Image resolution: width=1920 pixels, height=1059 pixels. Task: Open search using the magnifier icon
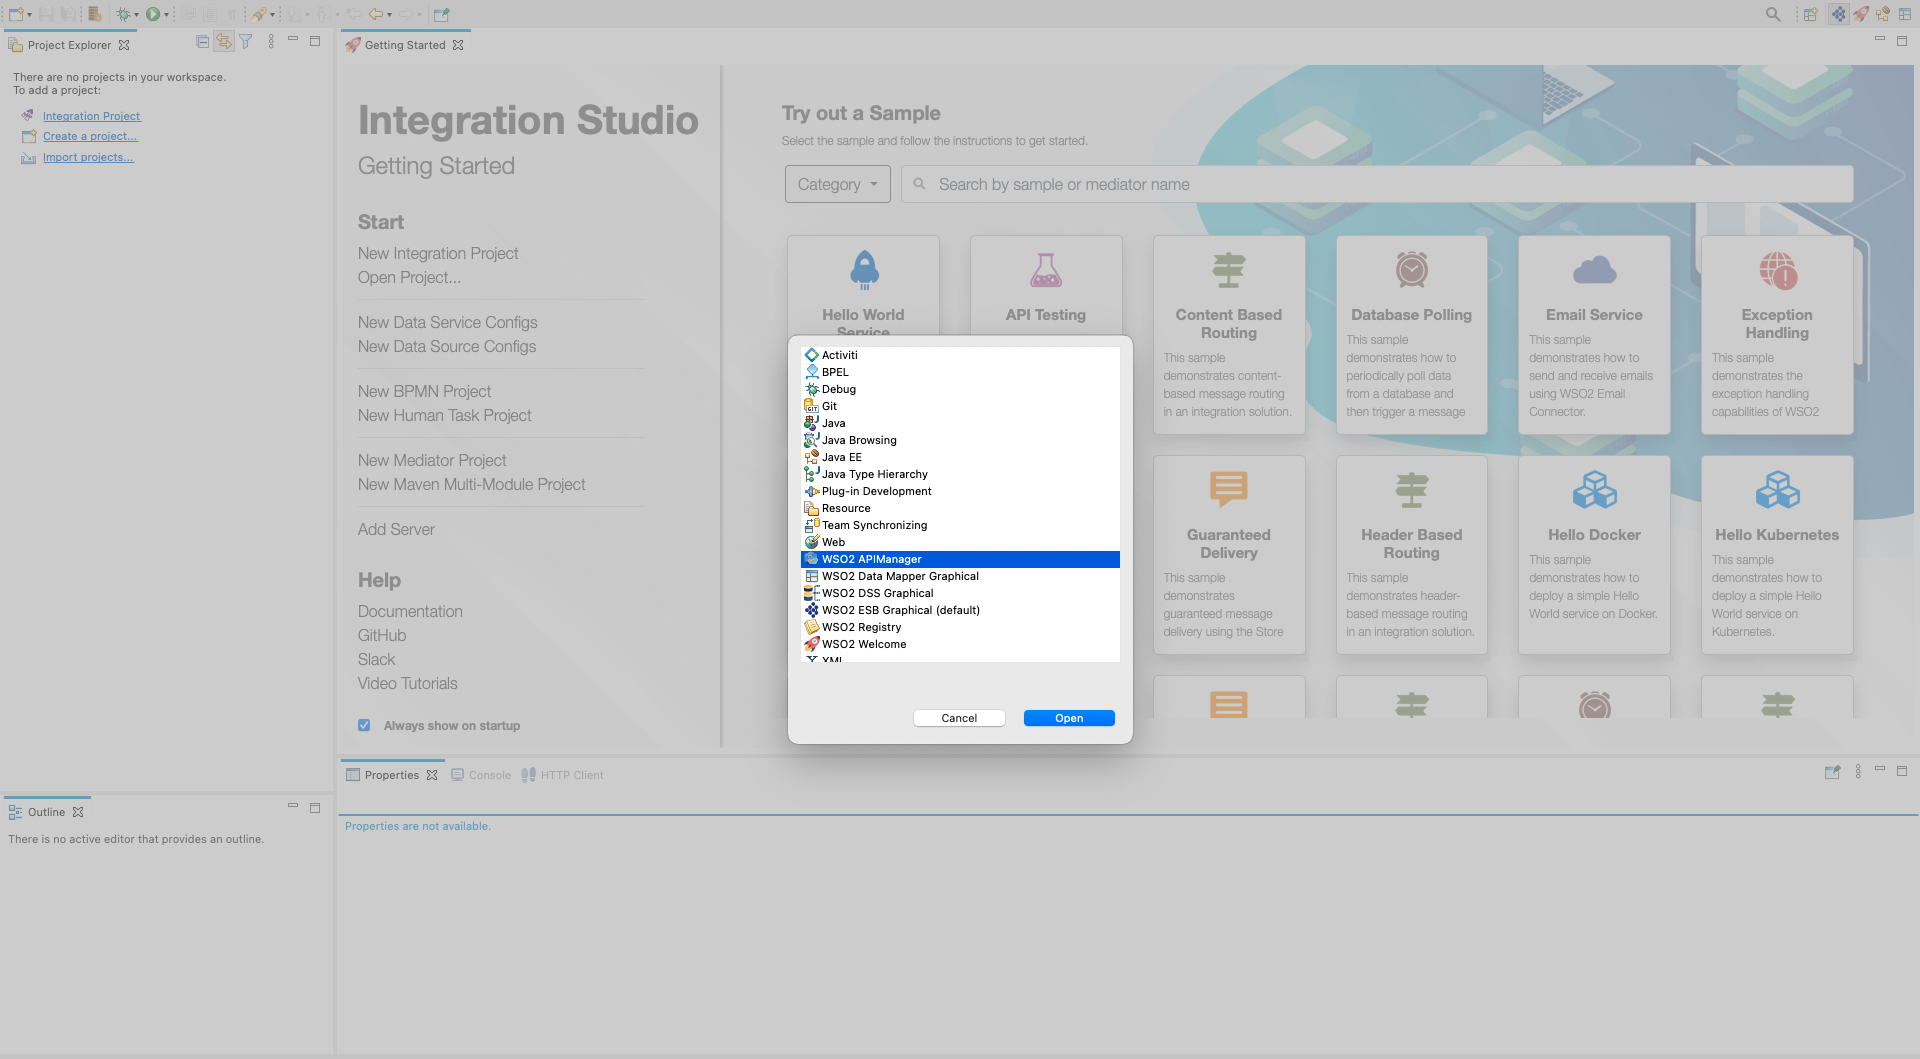click(x=1773, y=14)
